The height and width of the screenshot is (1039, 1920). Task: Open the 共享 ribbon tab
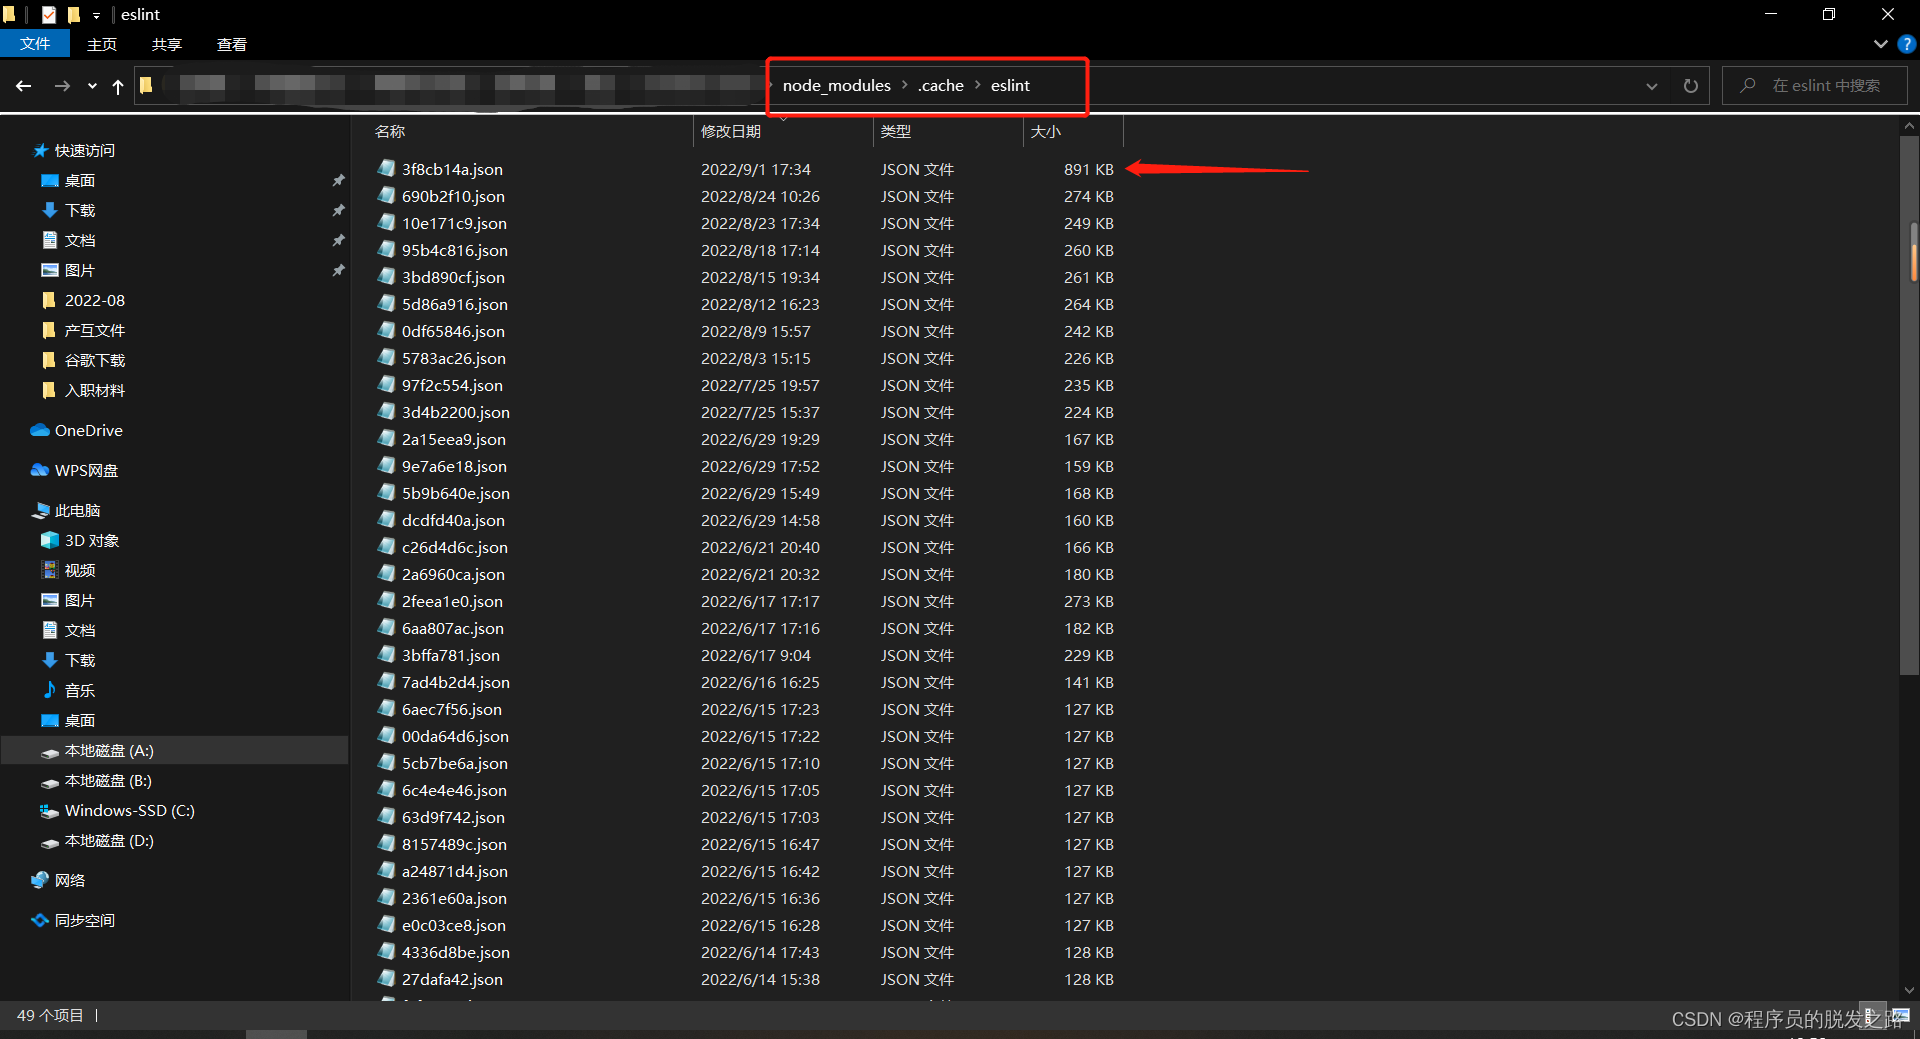[x=167, y=44]
